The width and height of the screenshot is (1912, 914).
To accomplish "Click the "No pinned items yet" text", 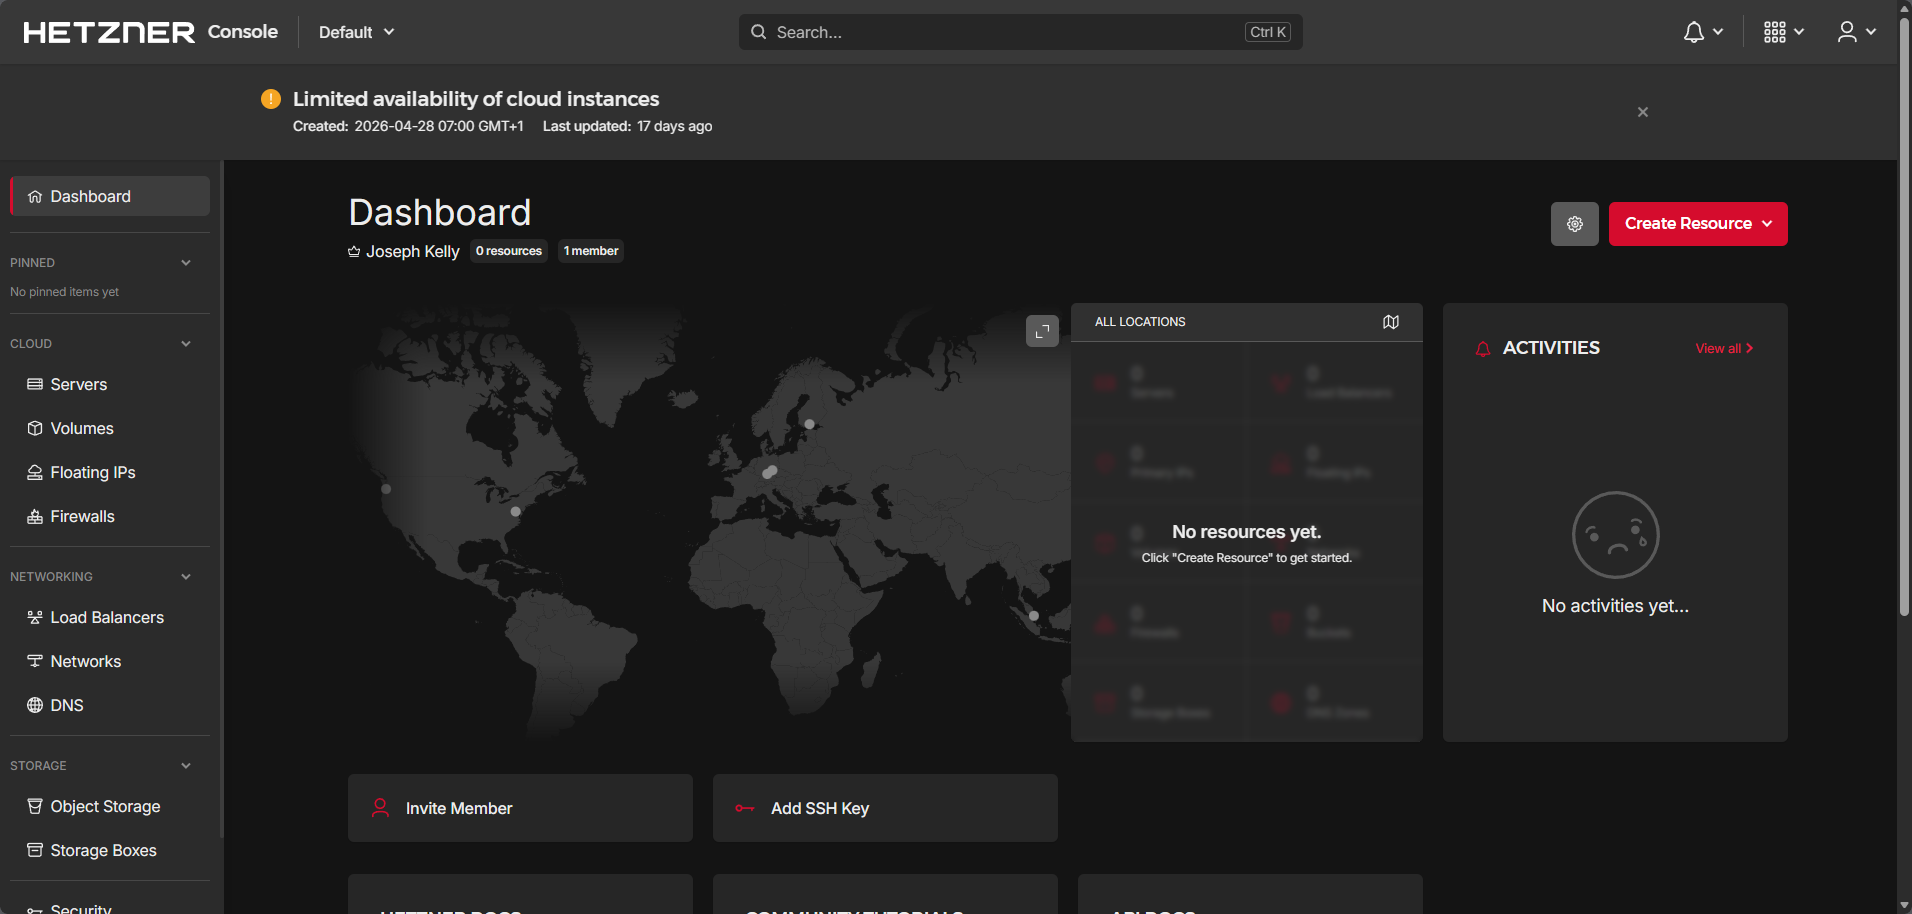I will [64, 292].
